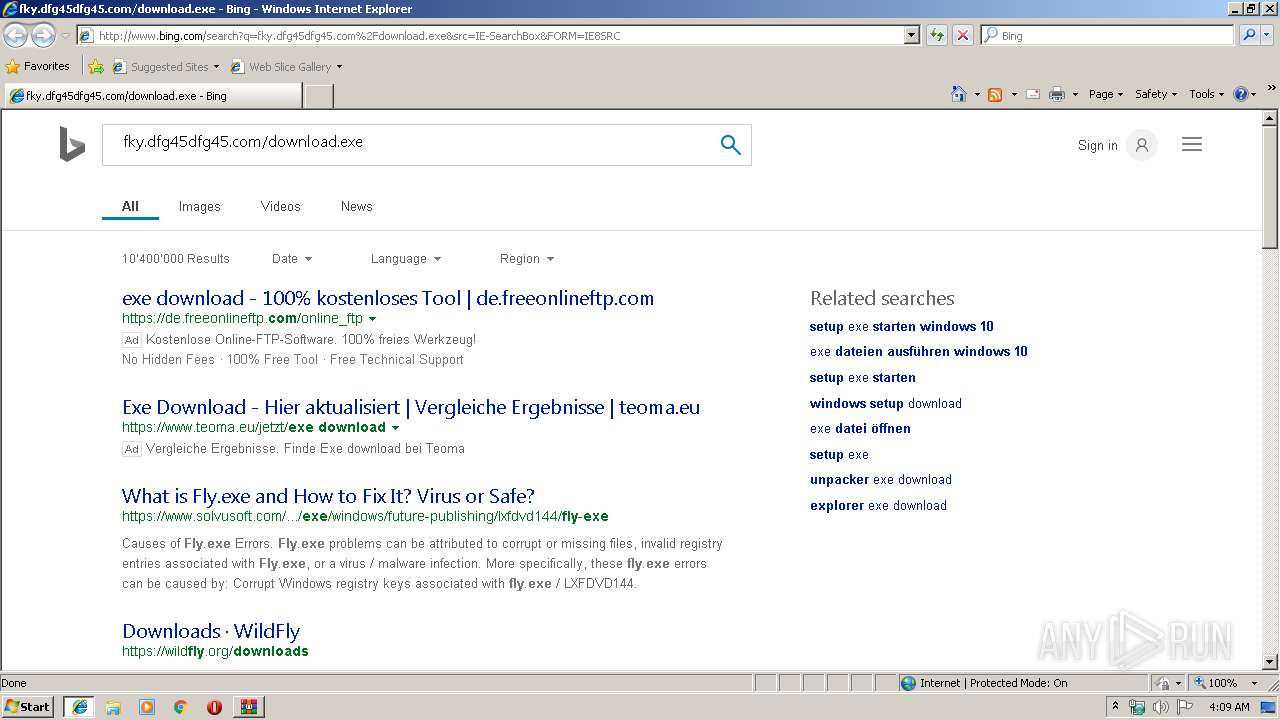The height and width of the screenshot is (720, 1280).
Task: Expand freeonlineftp ad URL arrow
Action: [372, 319]
